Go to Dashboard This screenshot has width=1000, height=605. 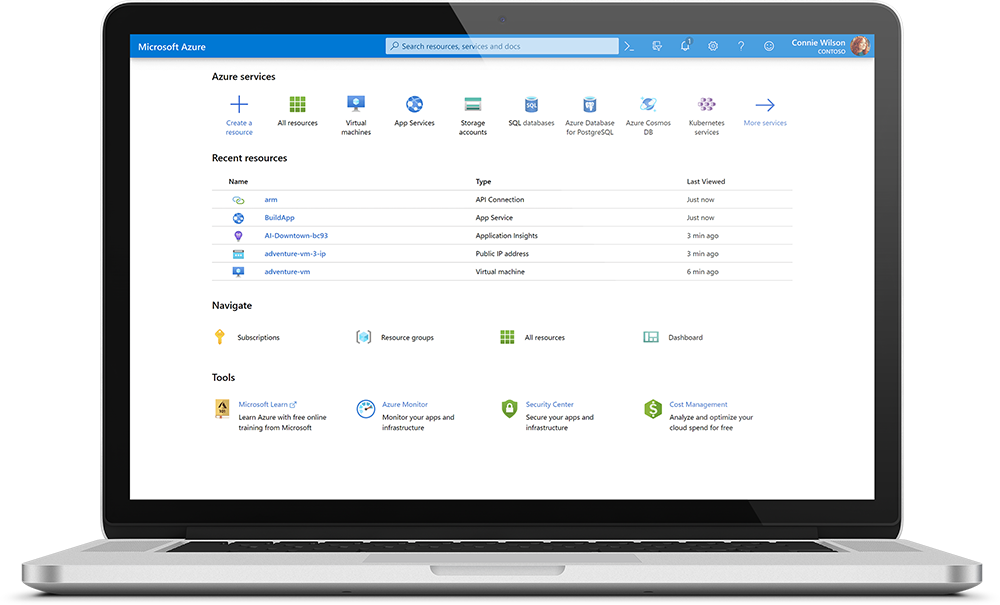(x=686, y=337)
